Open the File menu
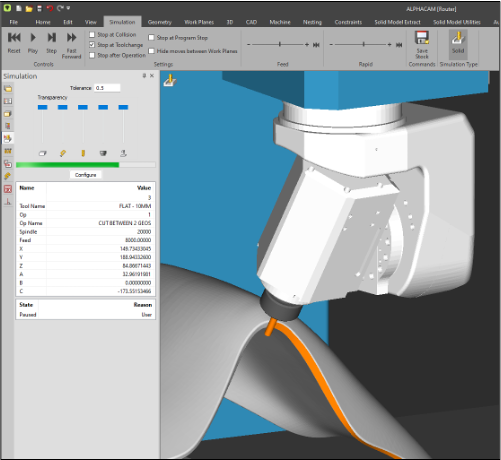The width and height of the screenshot is (501, 460). pos(14,22)
